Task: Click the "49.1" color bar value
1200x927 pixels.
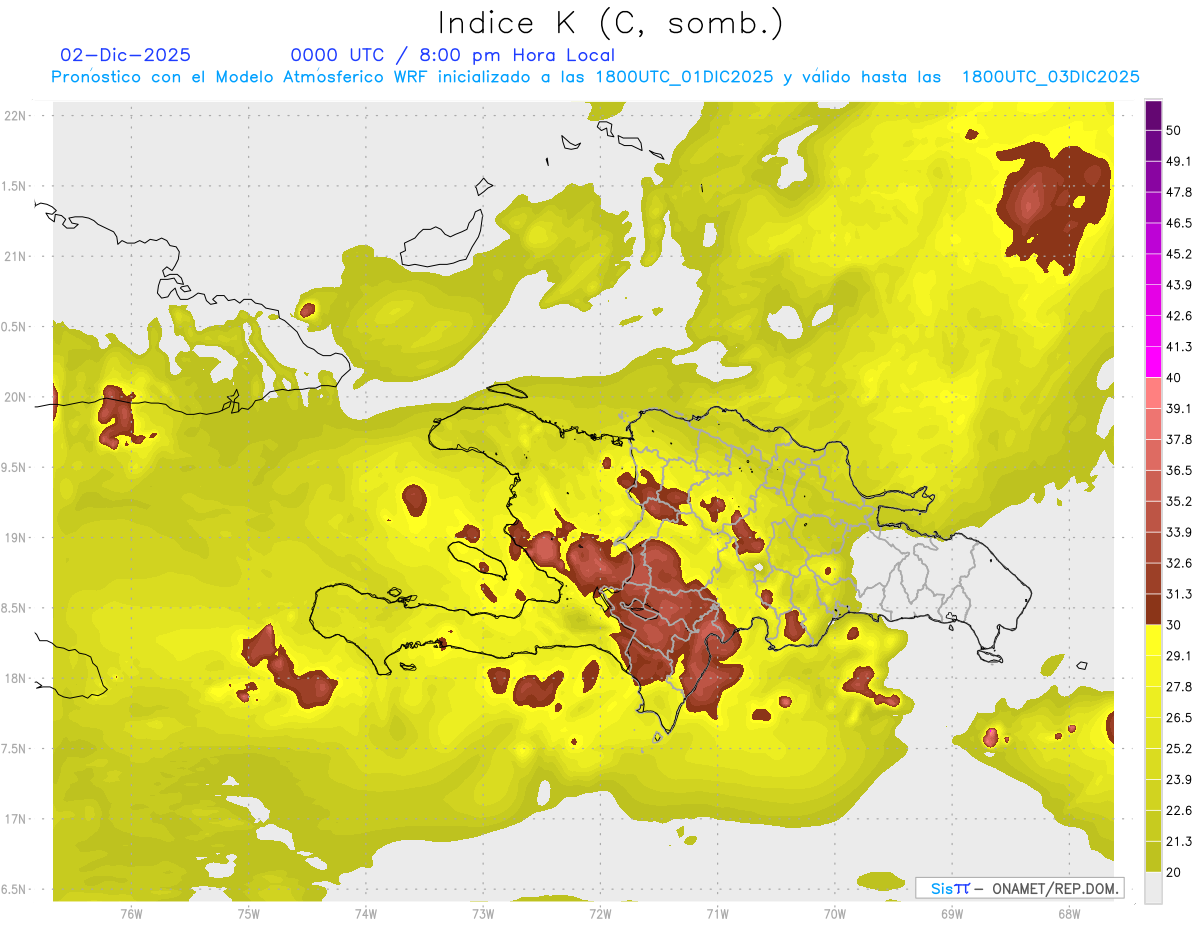Action: [x=1179, y=161]
